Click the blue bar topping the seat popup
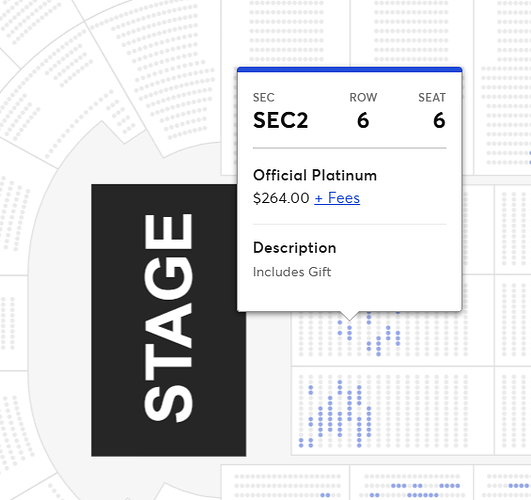The width and height of the screenshot is (531, 500). (349, 69)
